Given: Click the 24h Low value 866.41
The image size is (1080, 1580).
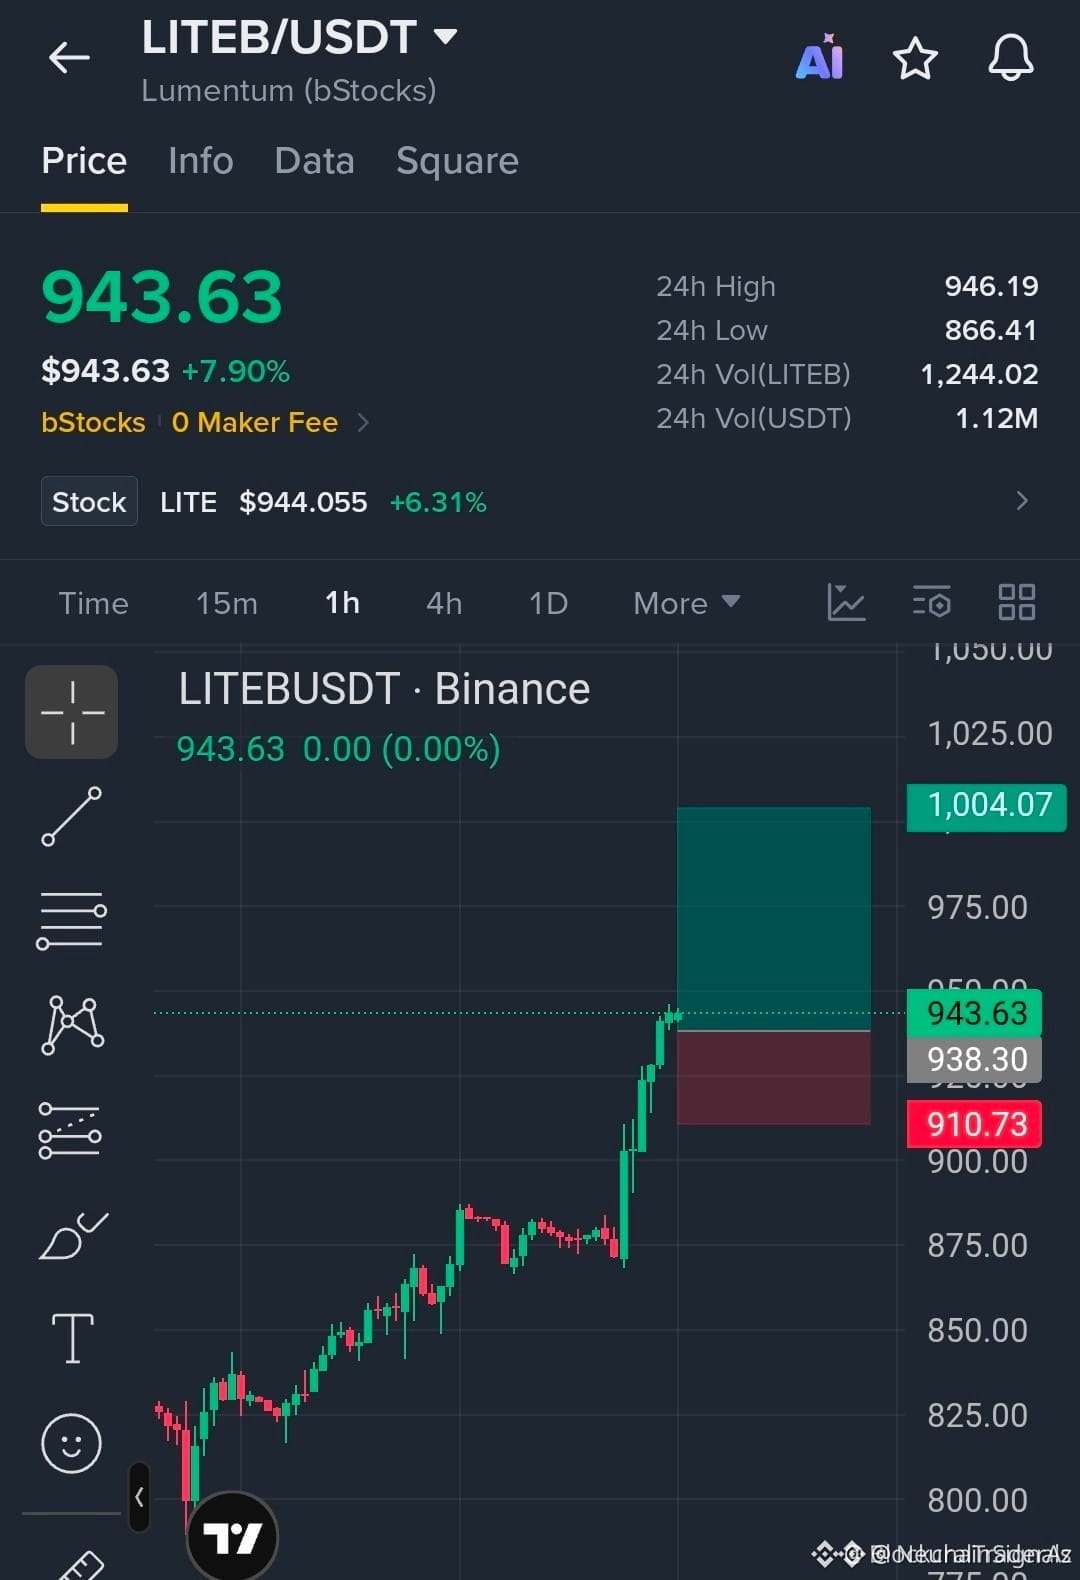Looking at the screenshot, I should (991, 330).
